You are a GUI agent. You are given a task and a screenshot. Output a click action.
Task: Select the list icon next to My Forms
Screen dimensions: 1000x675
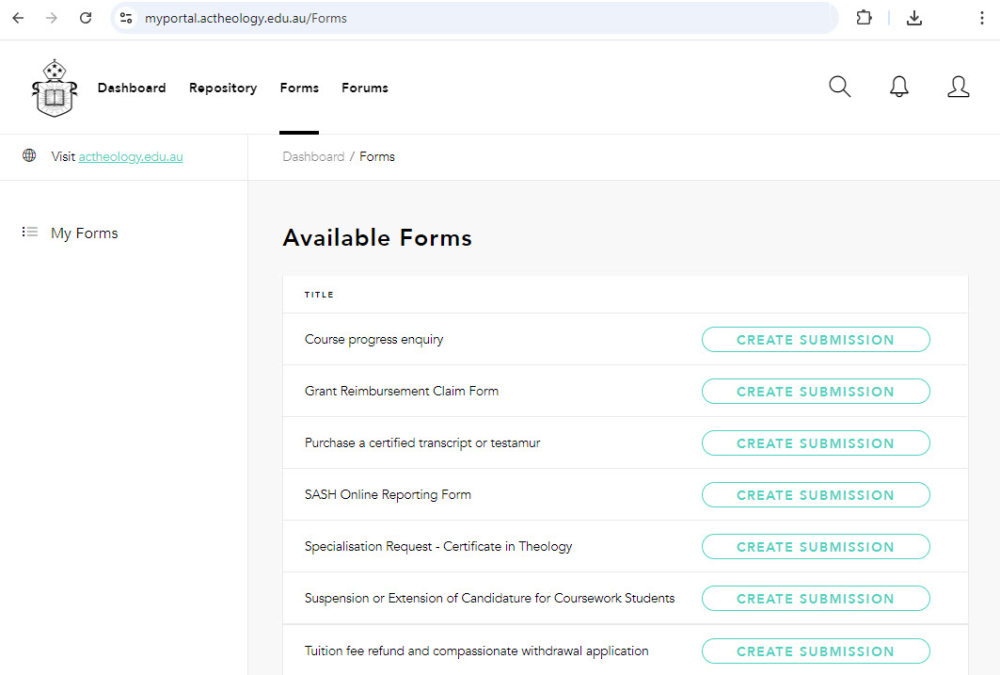tap(29, 232)
